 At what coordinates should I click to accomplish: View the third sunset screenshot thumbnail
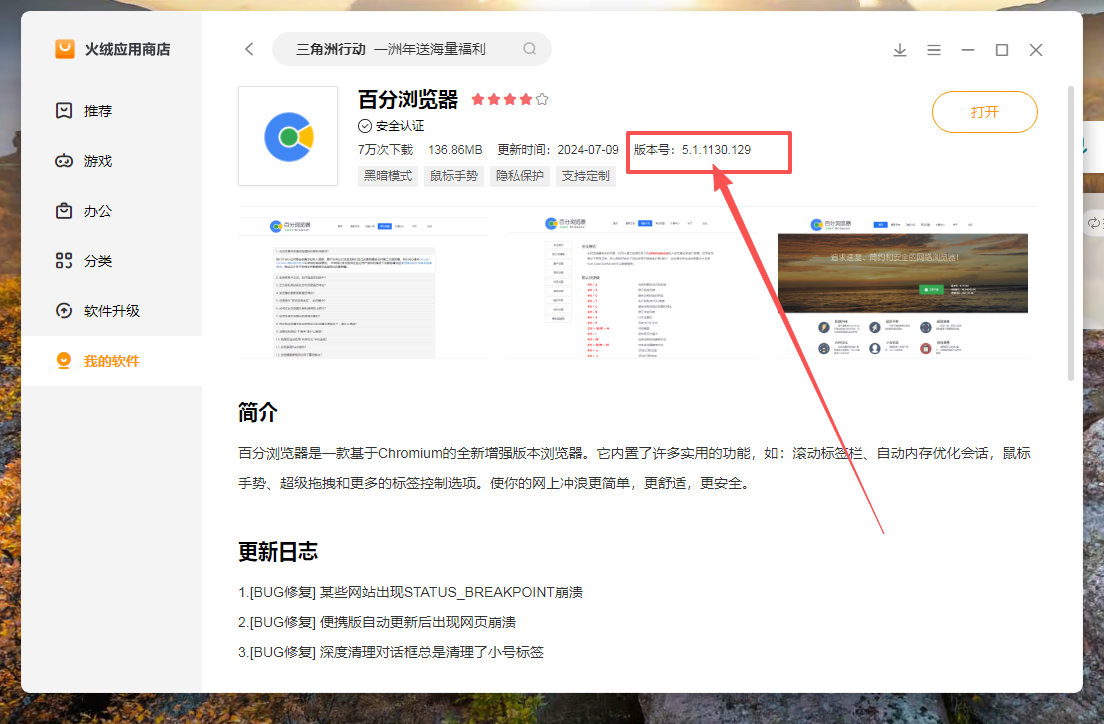point(907,283)
